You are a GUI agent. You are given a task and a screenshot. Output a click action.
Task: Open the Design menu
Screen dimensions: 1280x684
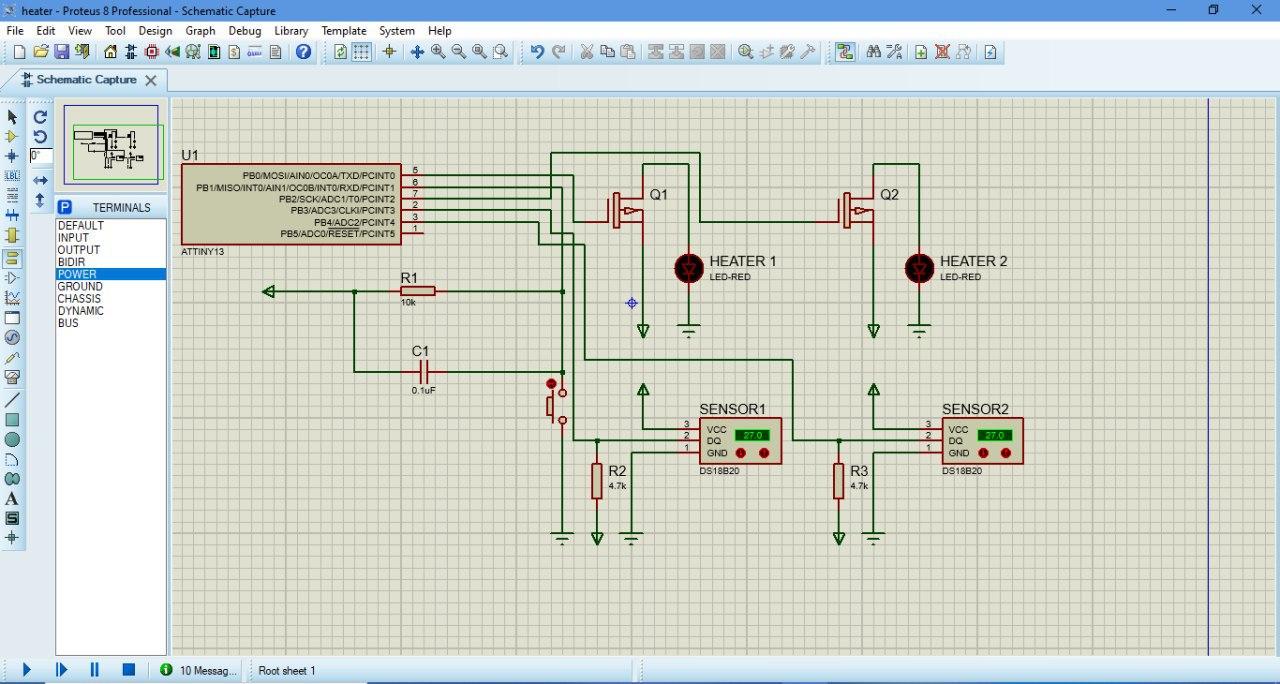[155, 31]
